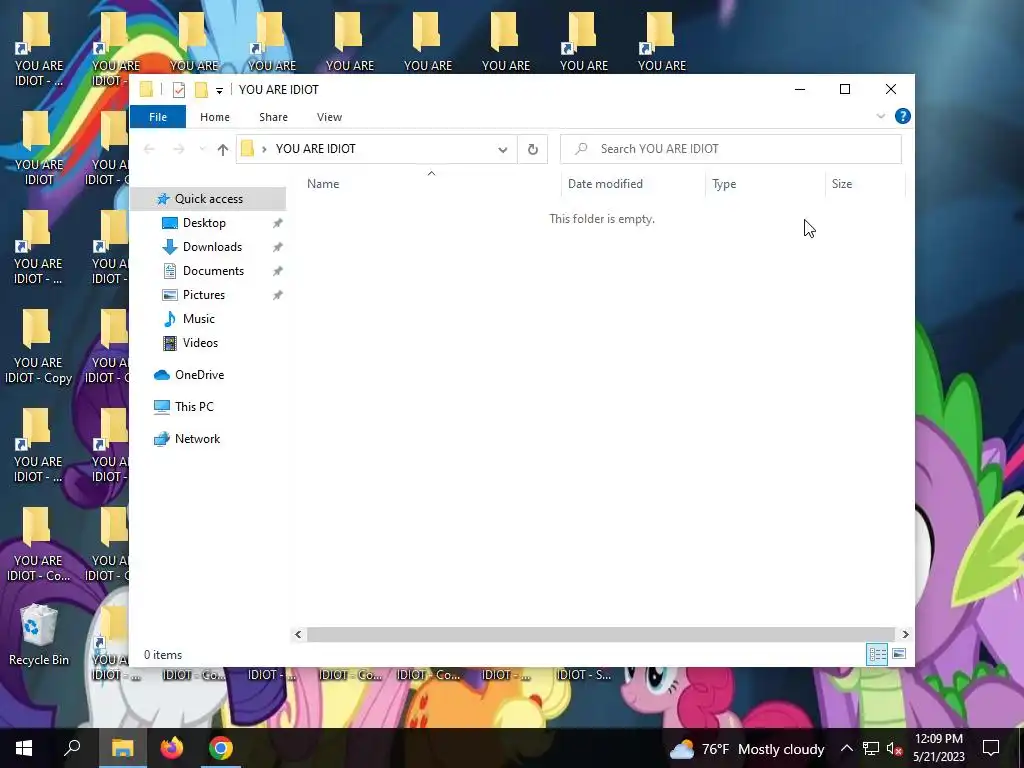
Task: Open Help with the blue question mark
Action: coord(903,116)
